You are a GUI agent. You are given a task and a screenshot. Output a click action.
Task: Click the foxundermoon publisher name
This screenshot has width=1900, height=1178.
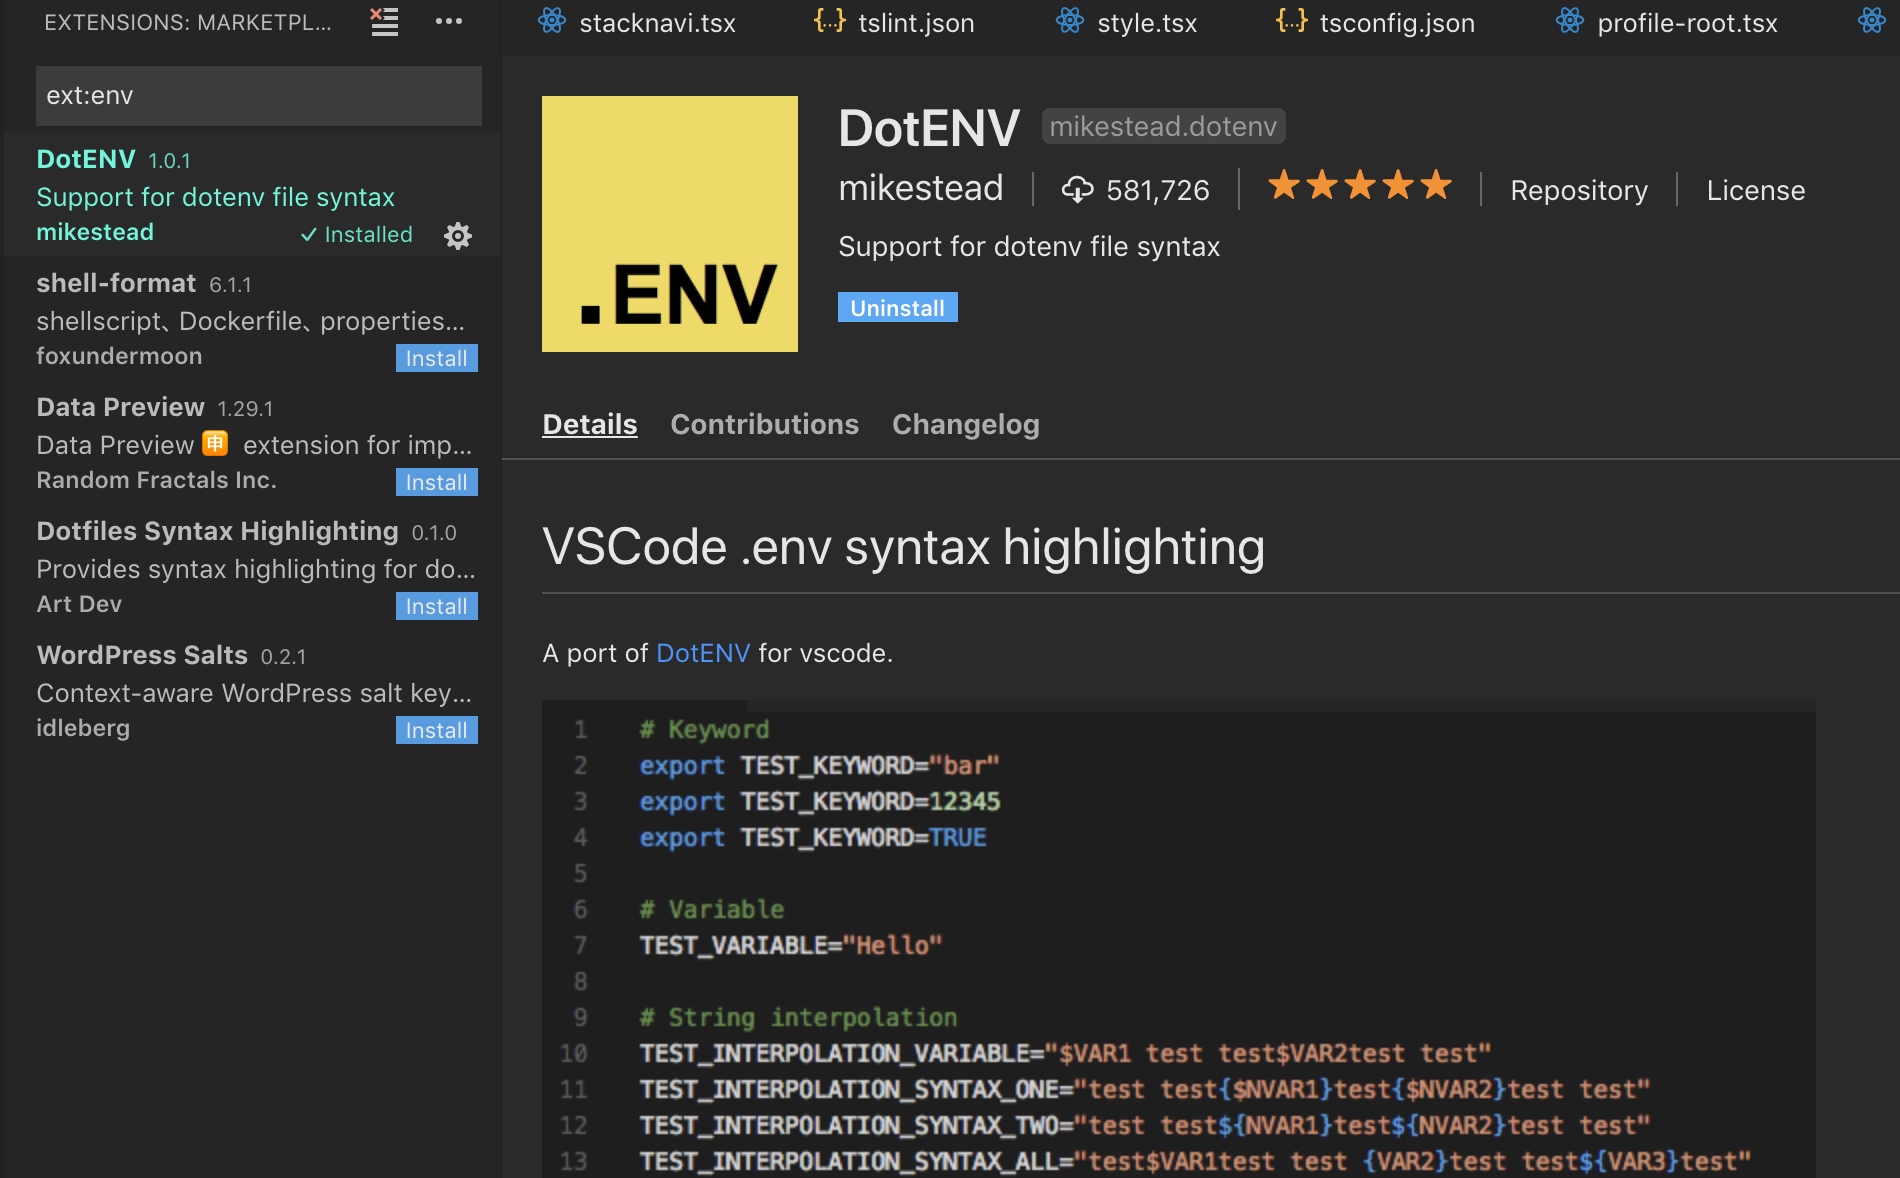point(119,356)
